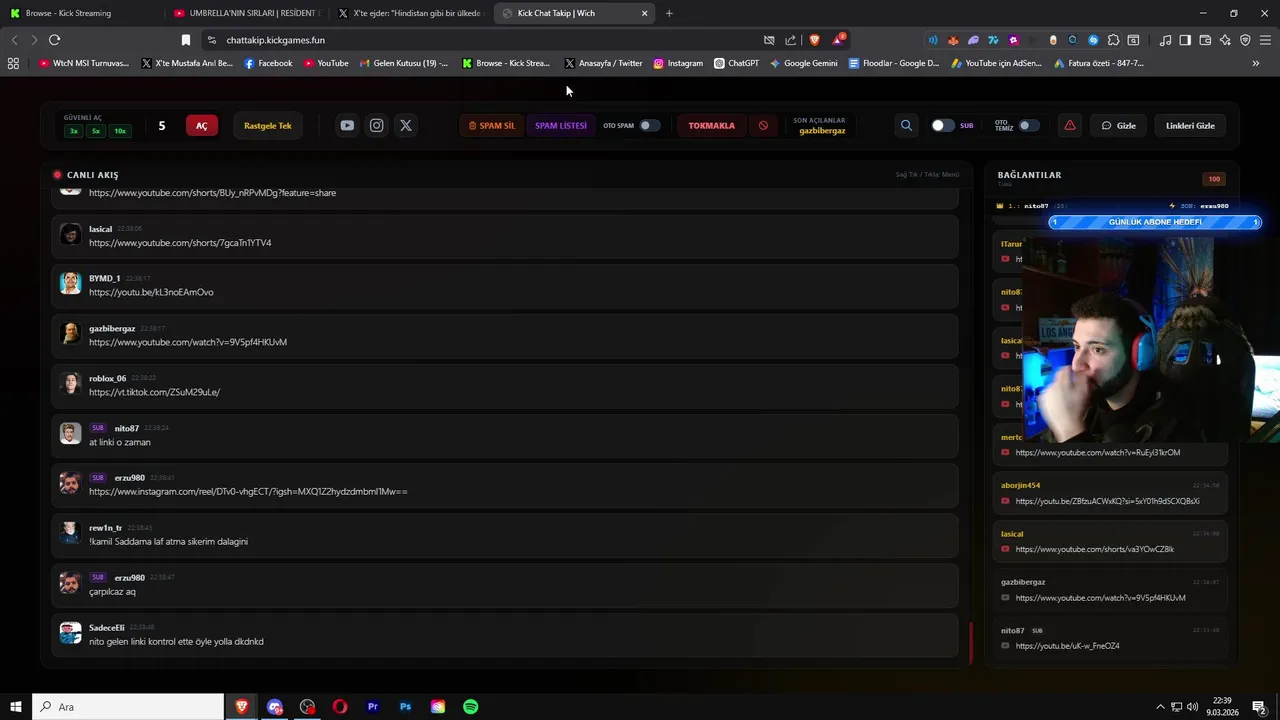This screenshot has height=720, width=1280.
Task: Click the Brave icon in the taskbar
Action: point(241,707)
